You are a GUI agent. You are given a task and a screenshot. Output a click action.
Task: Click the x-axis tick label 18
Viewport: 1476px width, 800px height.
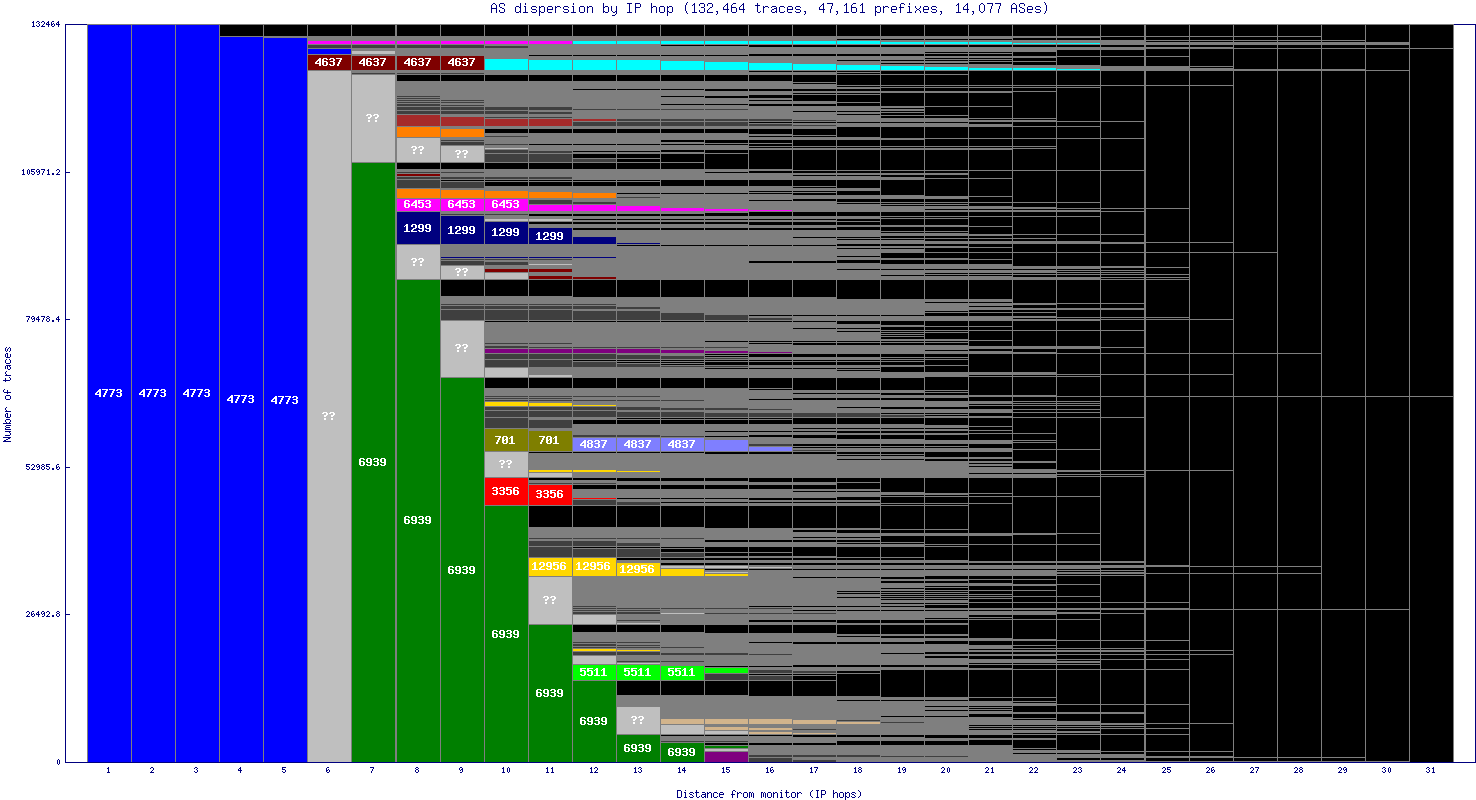point(857,770)
